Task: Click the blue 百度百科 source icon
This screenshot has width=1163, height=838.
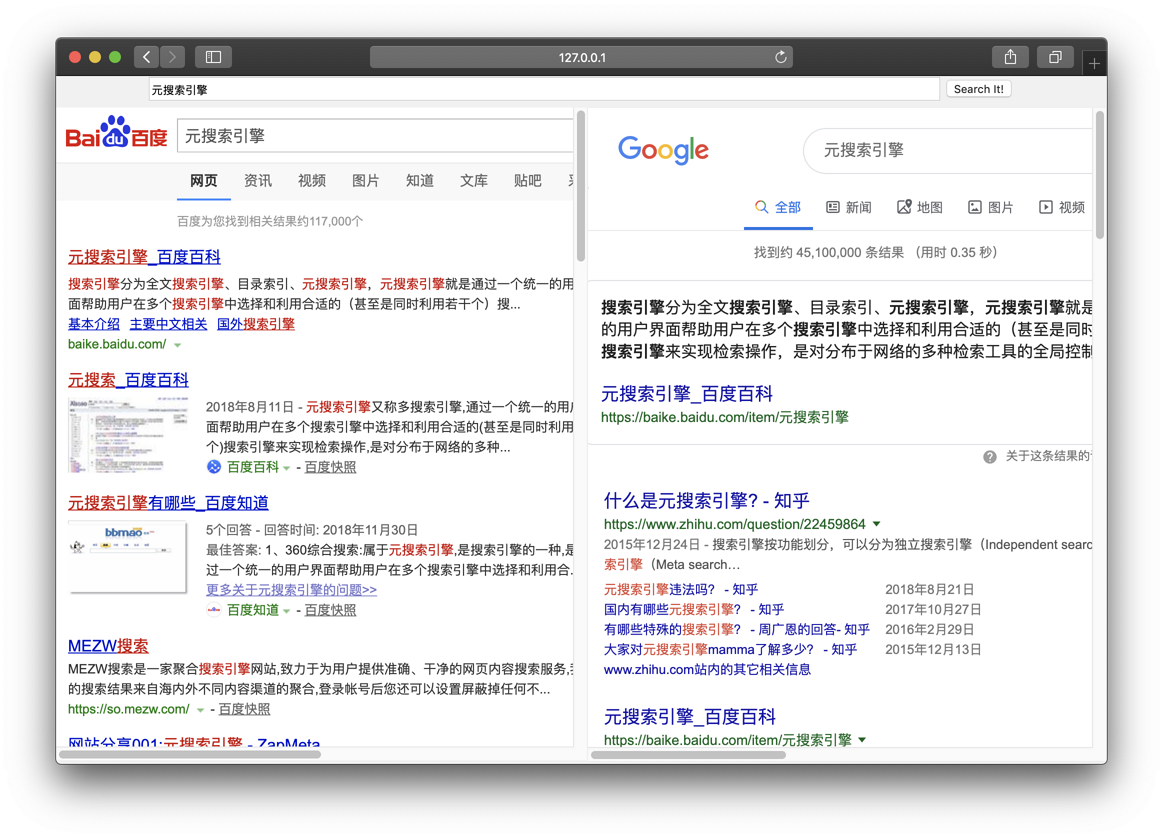Action: 214,466
